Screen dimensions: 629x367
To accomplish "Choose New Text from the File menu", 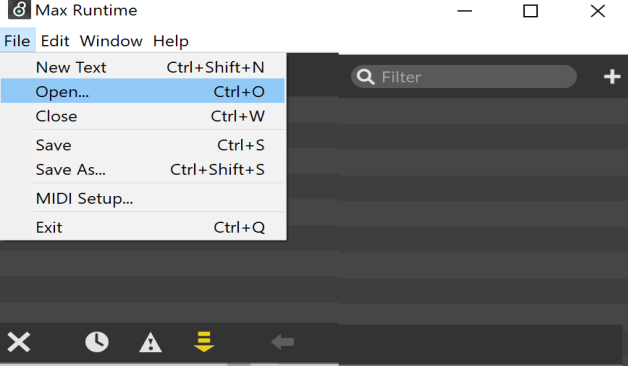I will 143,67.
